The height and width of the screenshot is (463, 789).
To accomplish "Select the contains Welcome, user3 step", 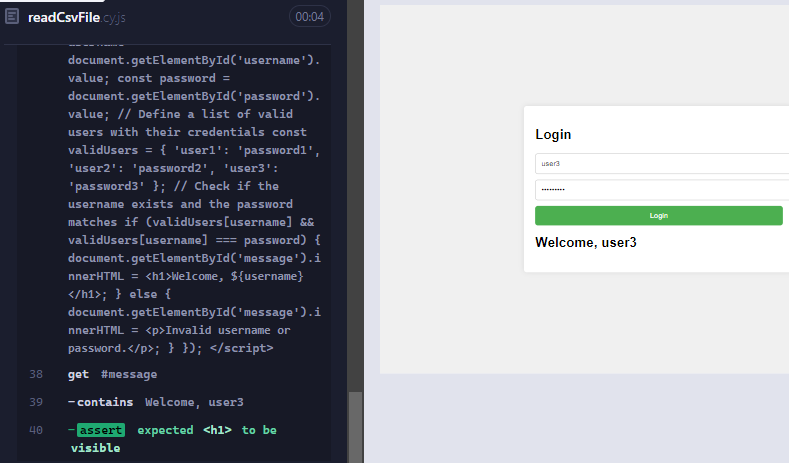I will pos(174,402).
